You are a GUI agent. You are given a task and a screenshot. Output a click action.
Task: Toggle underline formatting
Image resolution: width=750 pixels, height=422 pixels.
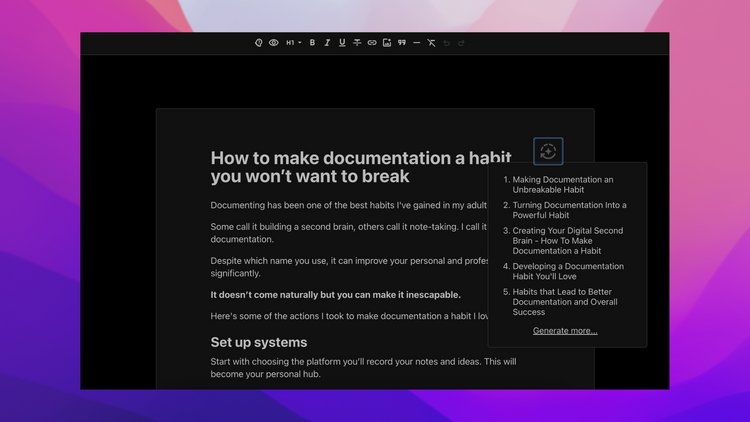pyautogui.click(x=342, y=43)
